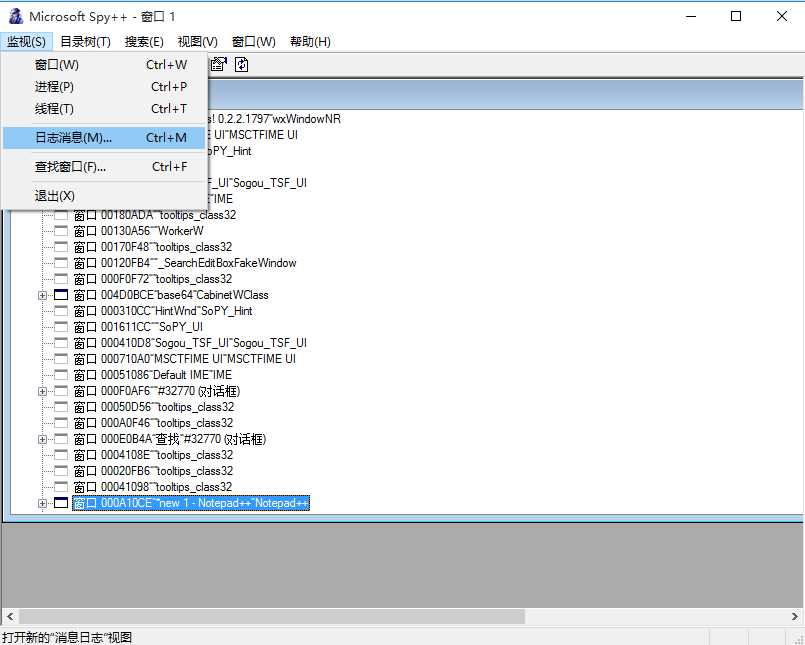Select row 000A0F46 tooltips_class32
This screenshot has height=645, width=805.
click(153, 423)
